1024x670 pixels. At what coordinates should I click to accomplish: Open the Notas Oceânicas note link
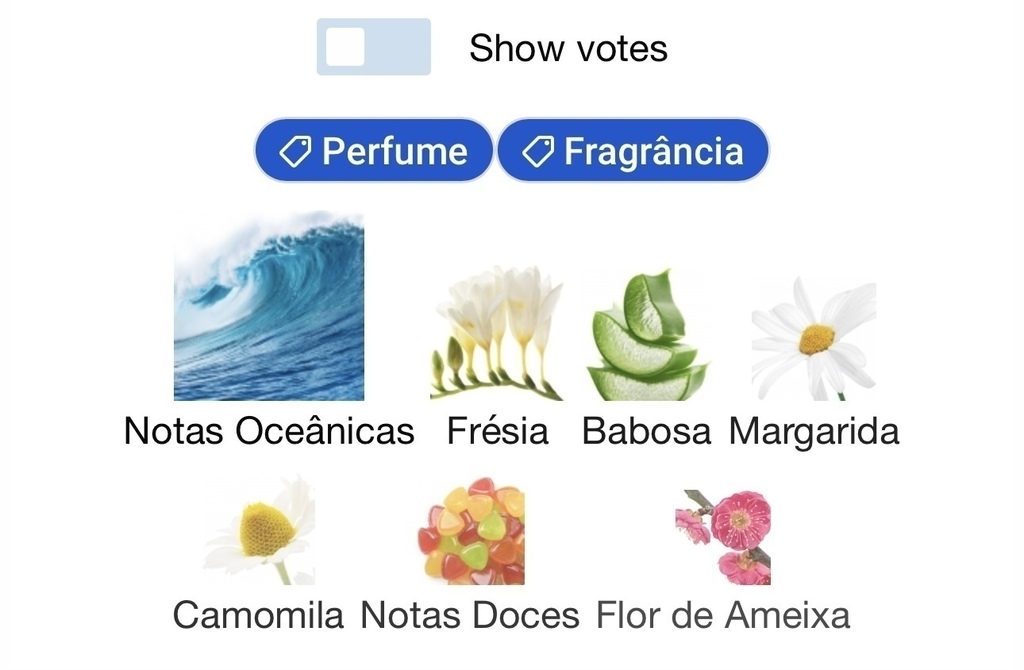click(x=269, y=431)
